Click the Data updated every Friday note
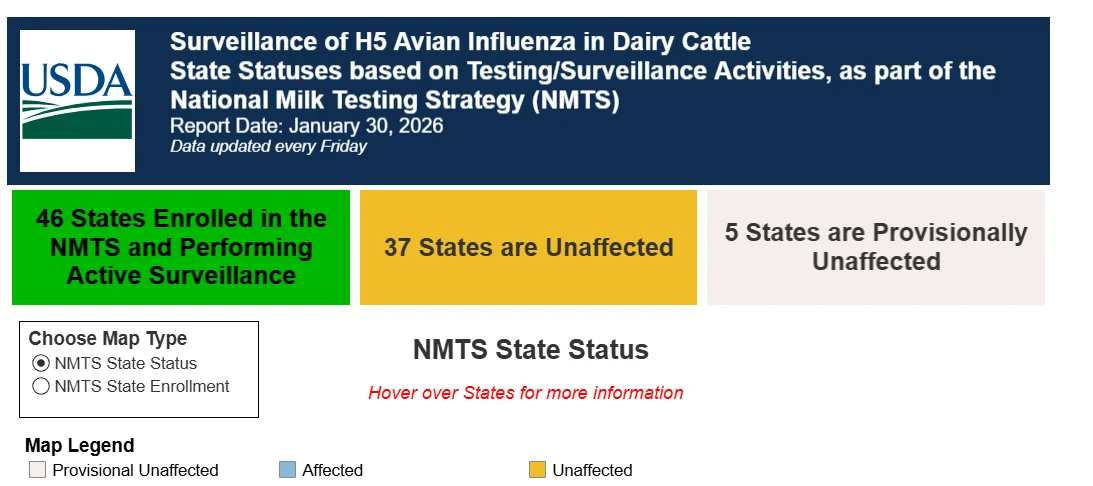 [268, 146]
